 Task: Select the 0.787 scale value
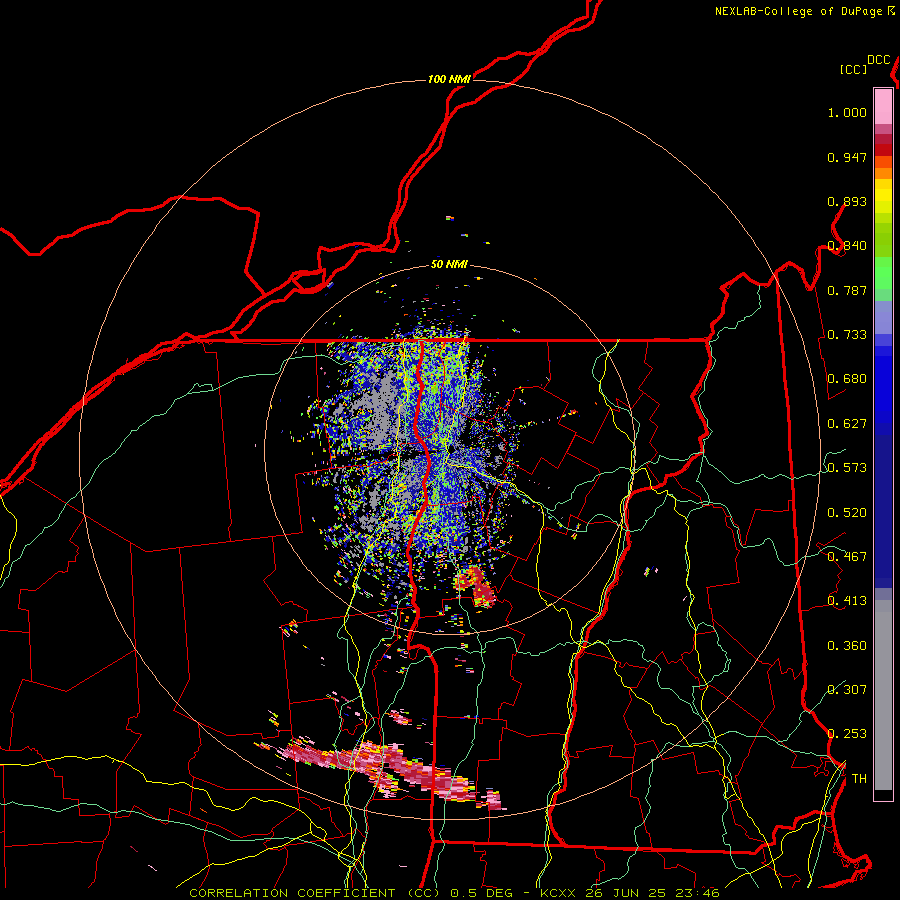click(x=847, y=290)
